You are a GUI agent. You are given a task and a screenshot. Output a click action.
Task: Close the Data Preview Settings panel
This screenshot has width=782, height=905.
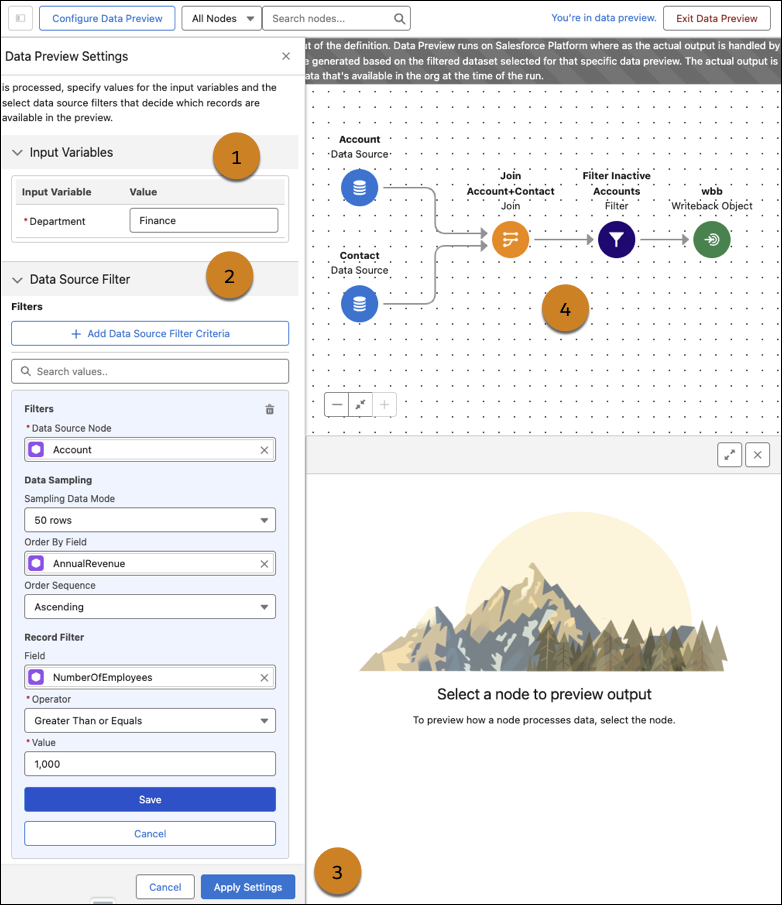(x=286, y=56)
